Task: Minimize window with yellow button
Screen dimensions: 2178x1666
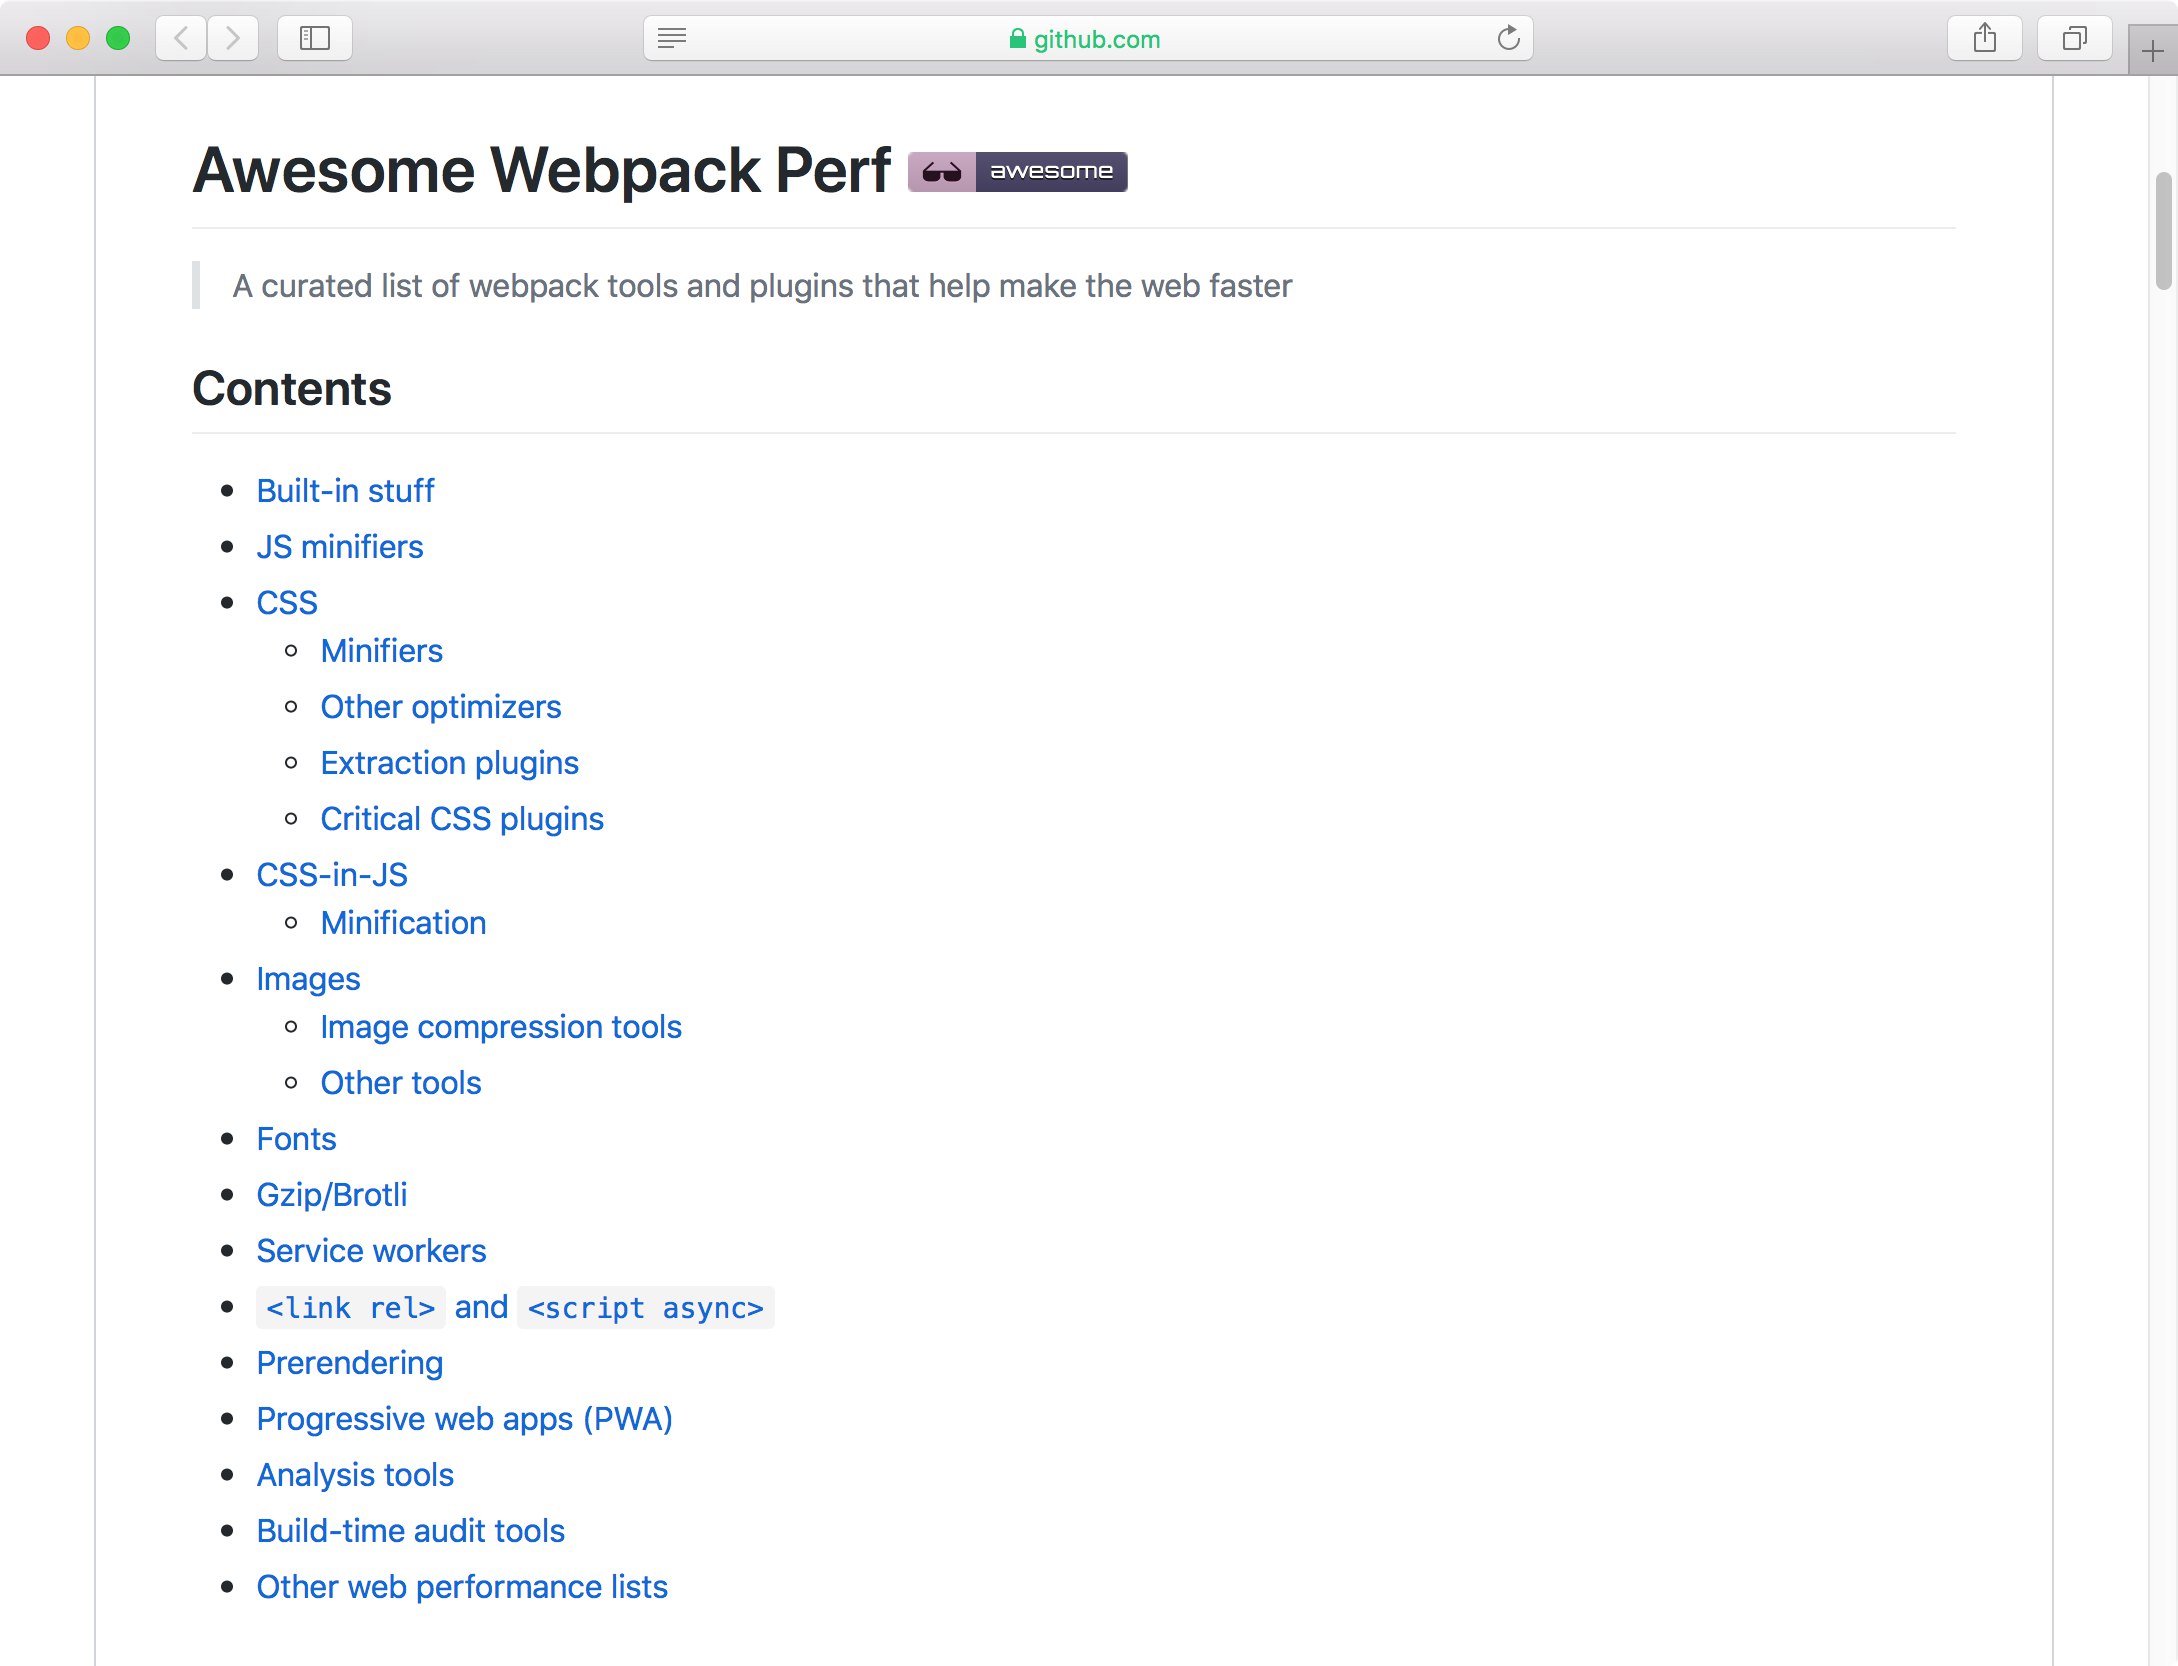Action: [78, 38]
